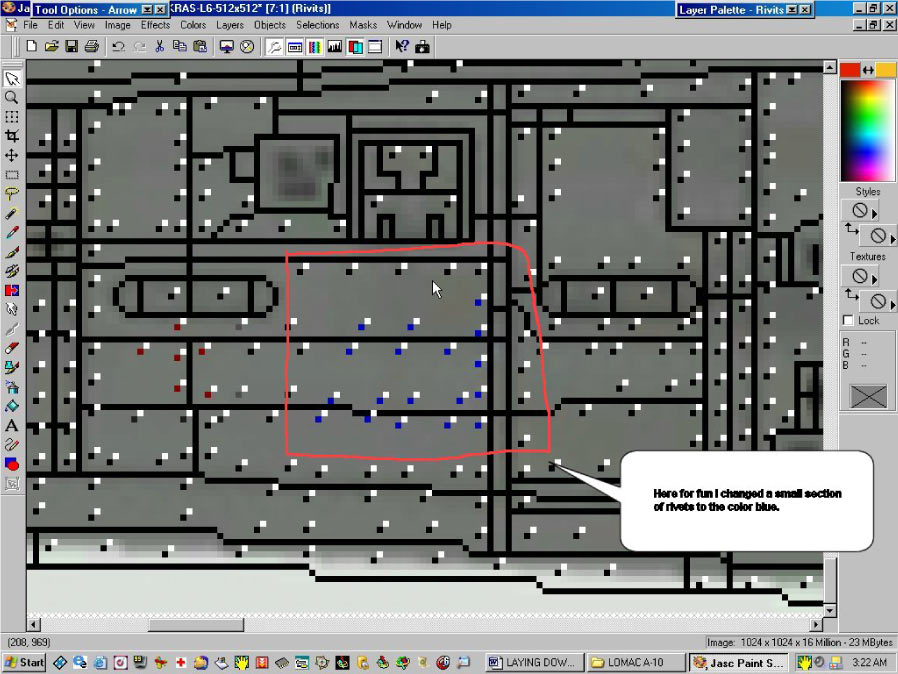Select the Crop tool
This screenshot has height=674, width=898.
12,136
